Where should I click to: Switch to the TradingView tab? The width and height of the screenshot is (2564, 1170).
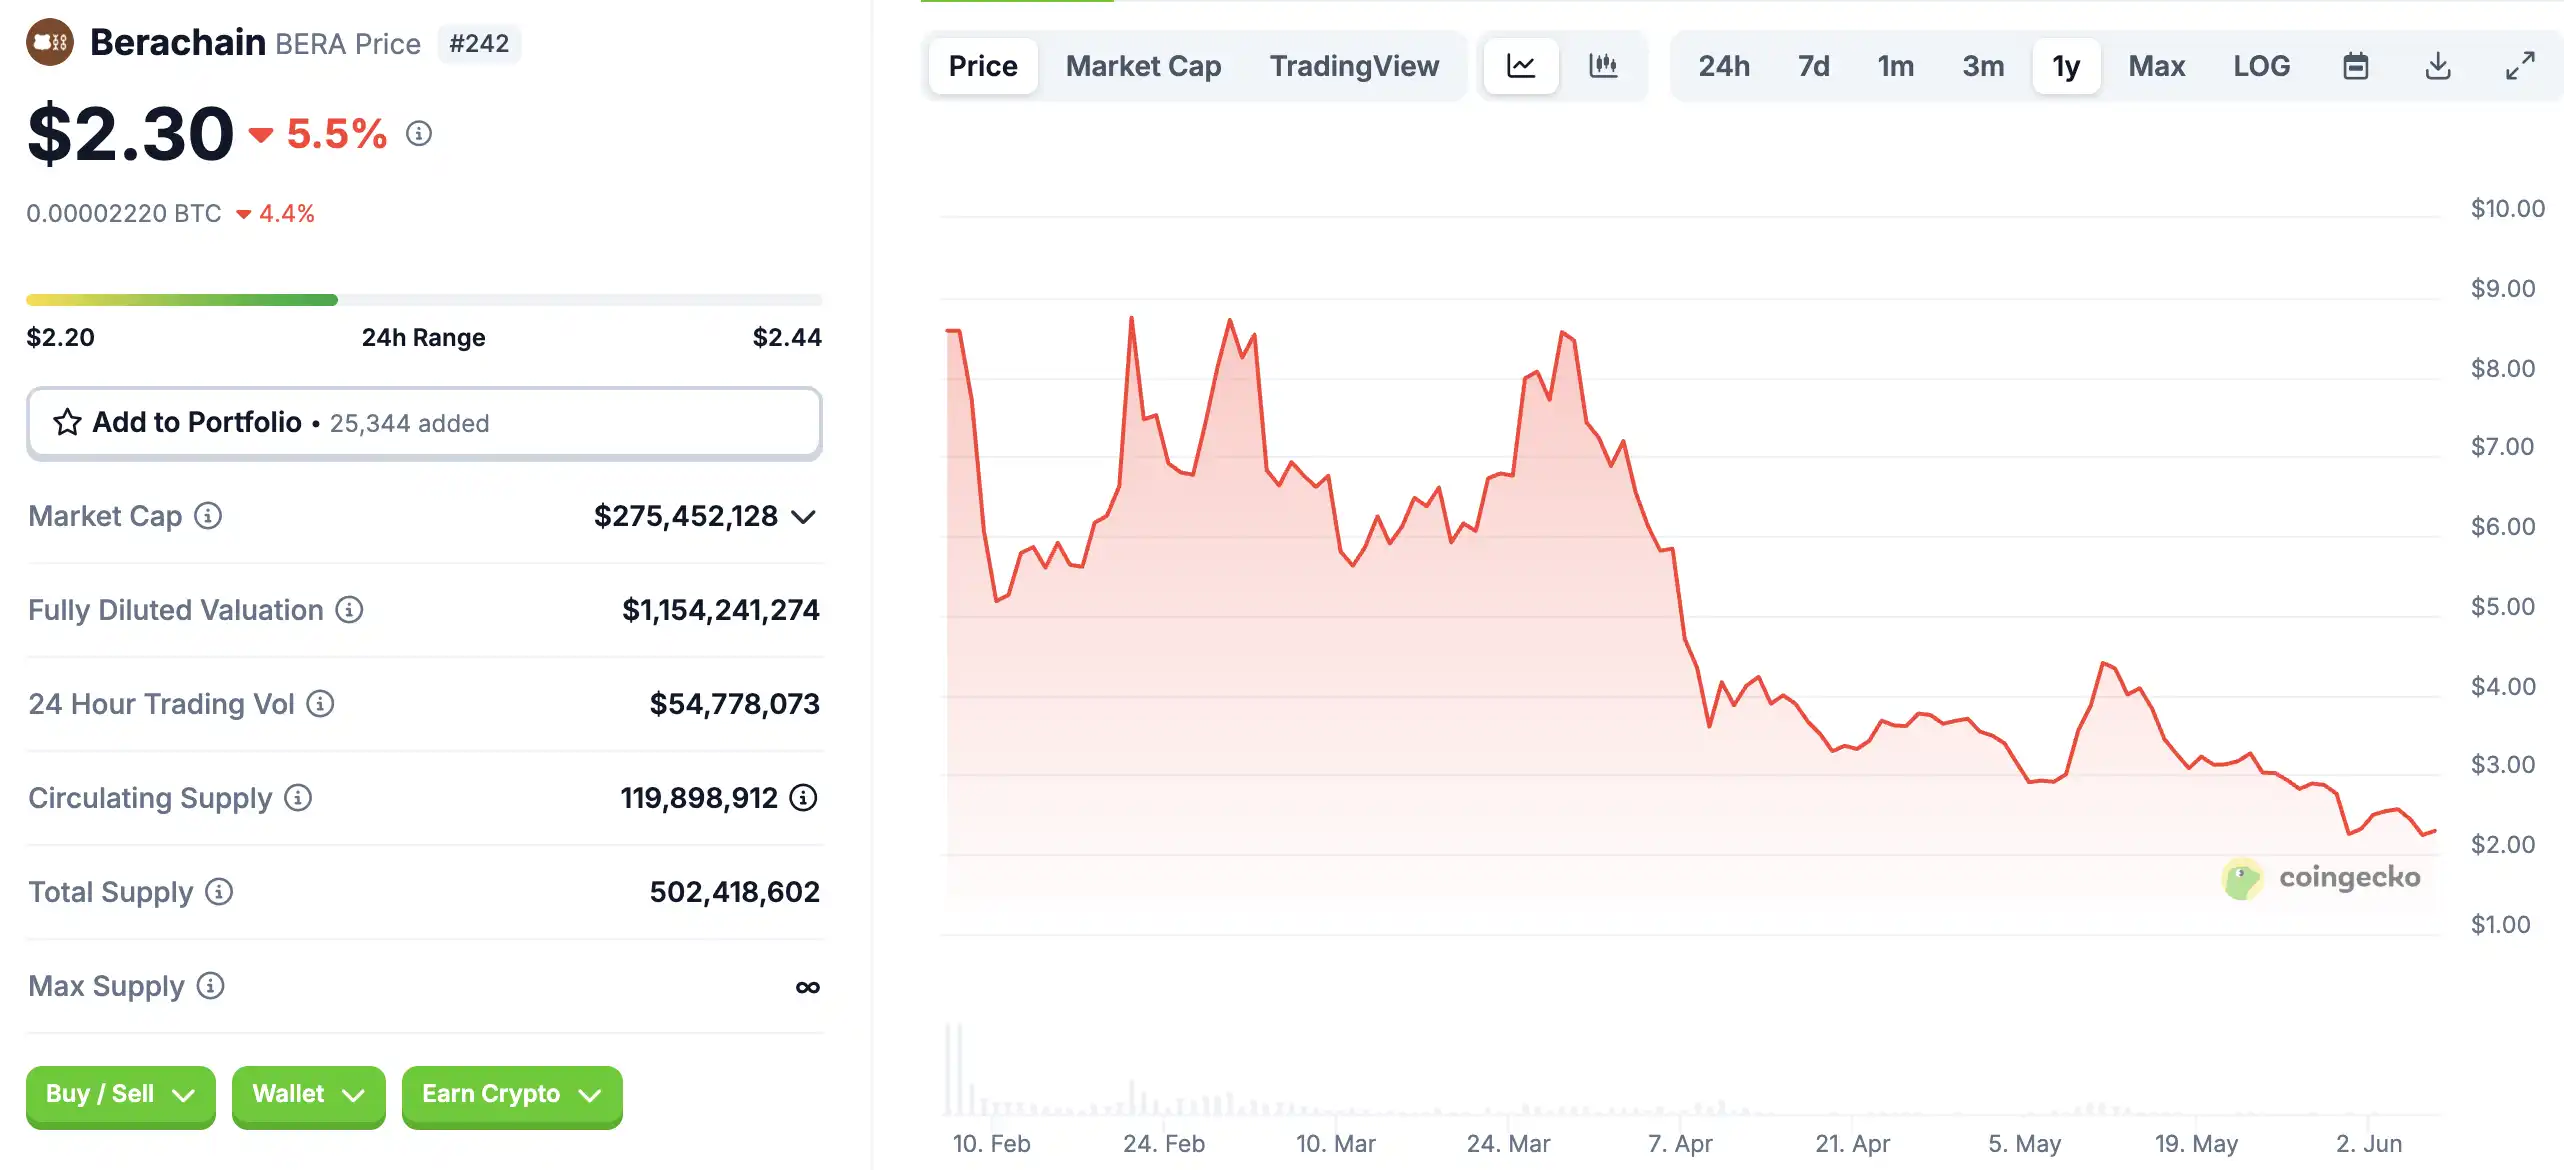pos(1354,66)
